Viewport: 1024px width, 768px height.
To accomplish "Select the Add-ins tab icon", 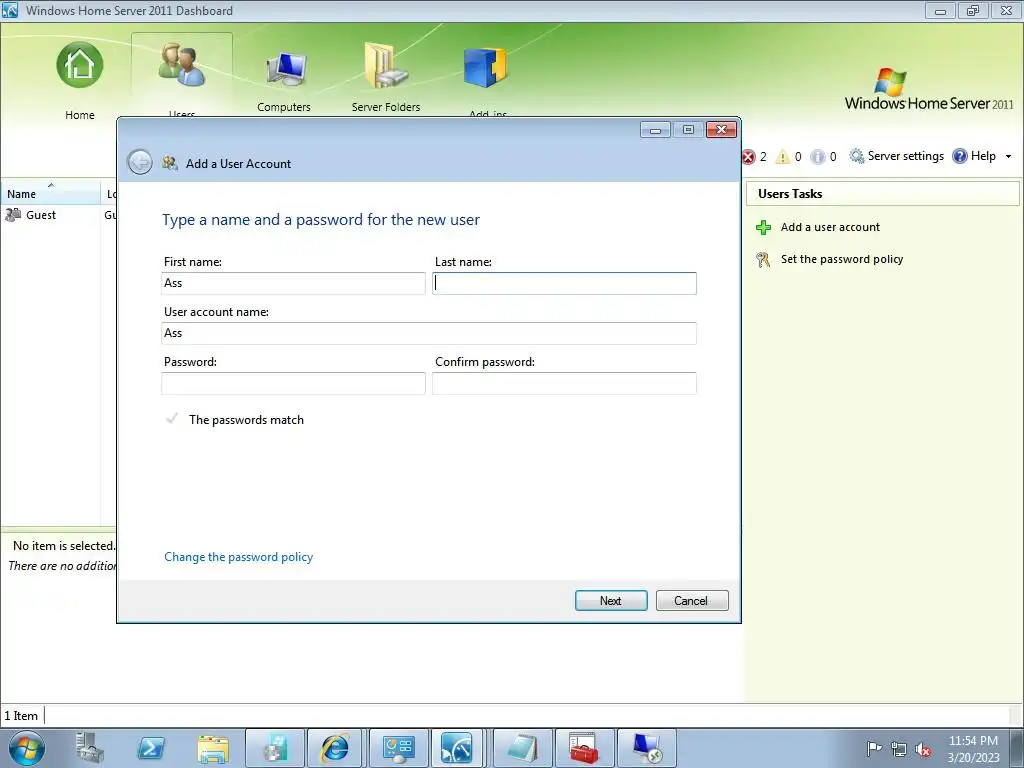I will pos(485,68).
